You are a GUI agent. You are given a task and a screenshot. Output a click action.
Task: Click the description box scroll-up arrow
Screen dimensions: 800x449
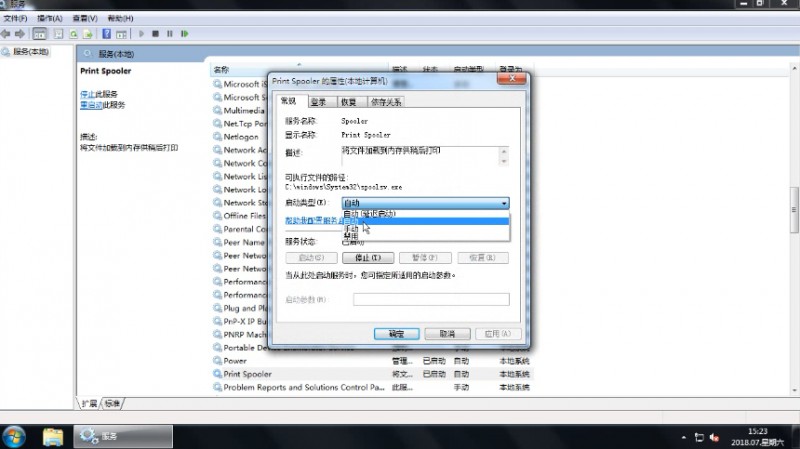504,152
